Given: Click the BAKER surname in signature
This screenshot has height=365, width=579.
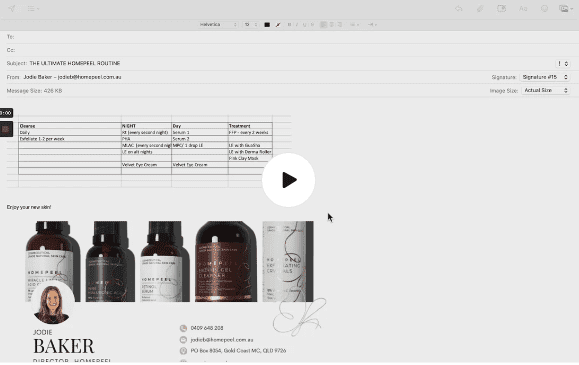Looking at the screenshot, I should (x=64, y=346).
